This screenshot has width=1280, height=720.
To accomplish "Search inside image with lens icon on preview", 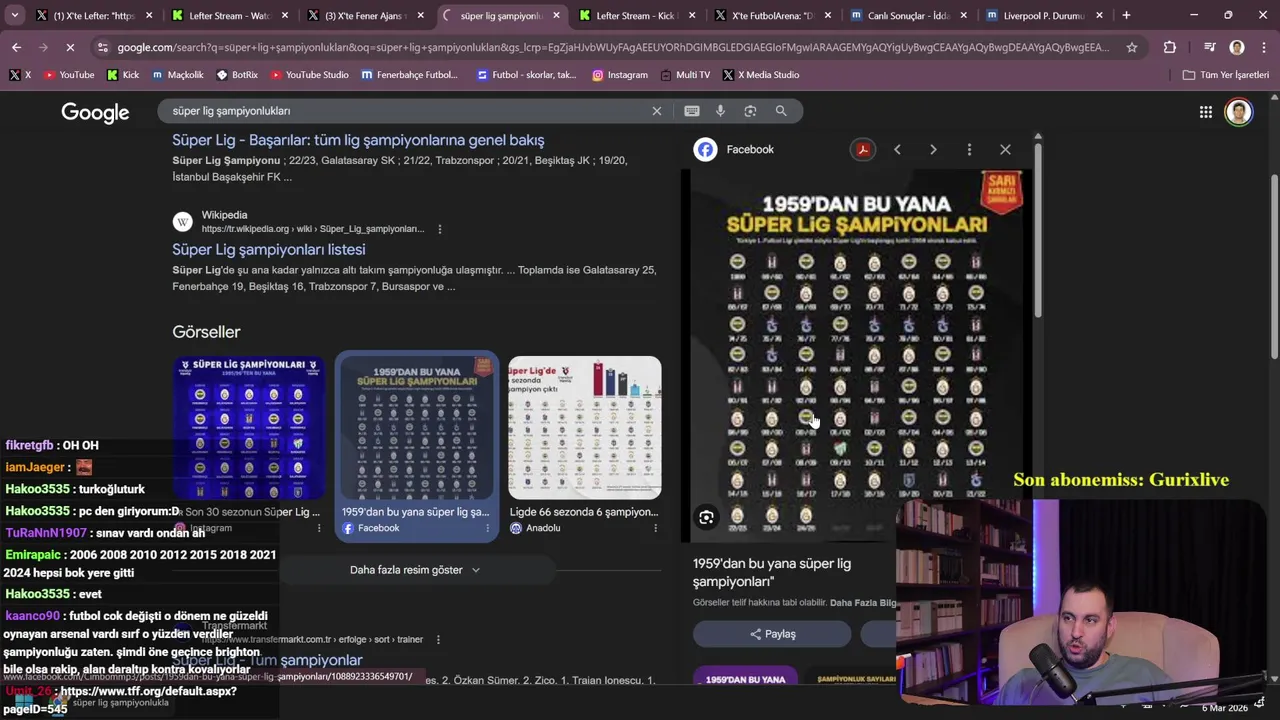I will tap(706, 517).
